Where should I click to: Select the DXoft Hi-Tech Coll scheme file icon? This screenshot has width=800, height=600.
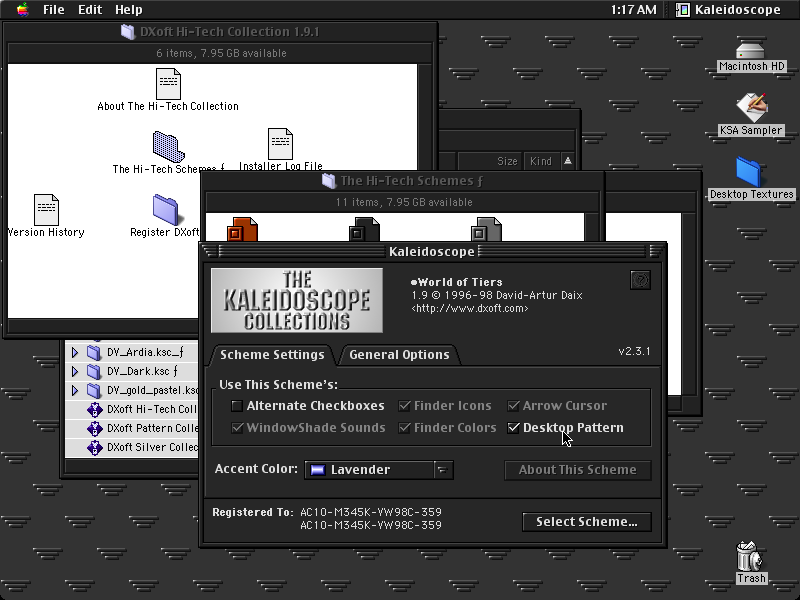pos(94,409)
